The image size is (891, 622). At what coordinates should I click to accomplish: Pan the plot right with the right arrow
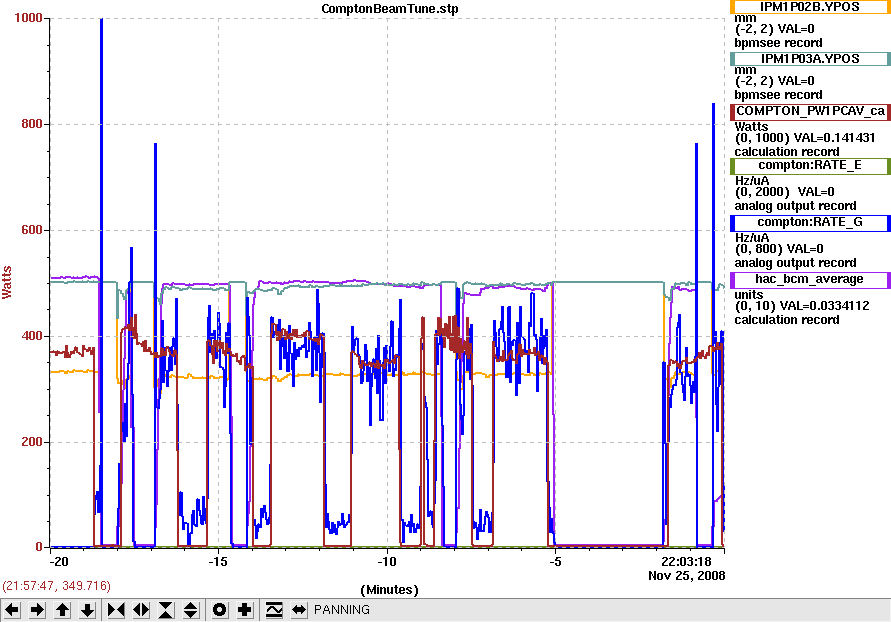[37, 610]
